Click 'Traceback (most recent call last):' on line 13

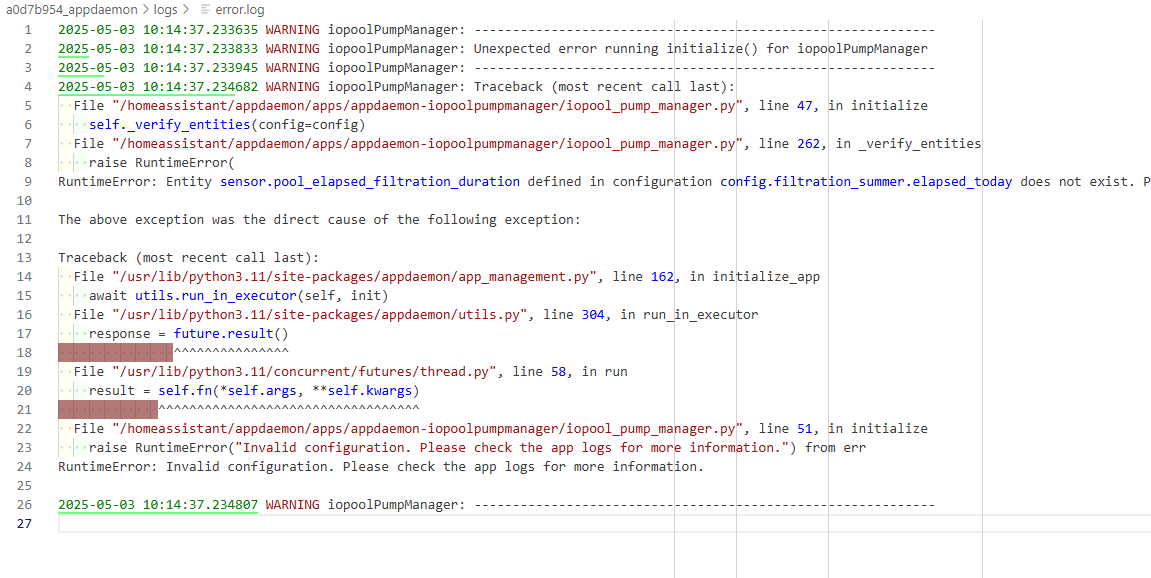[x=189, y=258]
